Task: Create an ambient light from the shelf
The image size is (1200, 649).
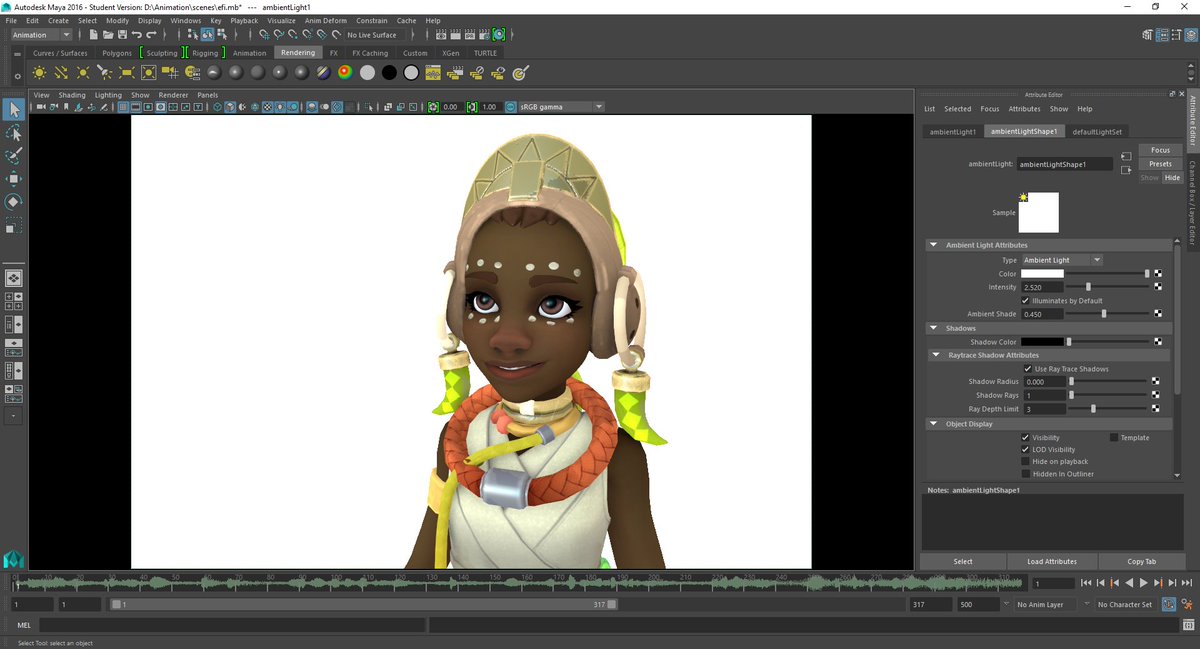Action: point(39,72)
